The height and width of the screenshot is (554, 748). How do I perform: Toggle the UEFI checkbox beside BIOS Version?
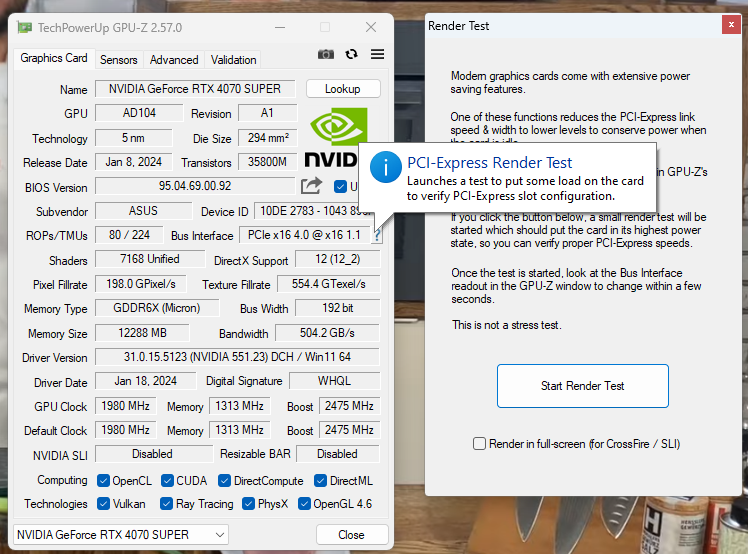pyautogui.click(x=340, y=187)
